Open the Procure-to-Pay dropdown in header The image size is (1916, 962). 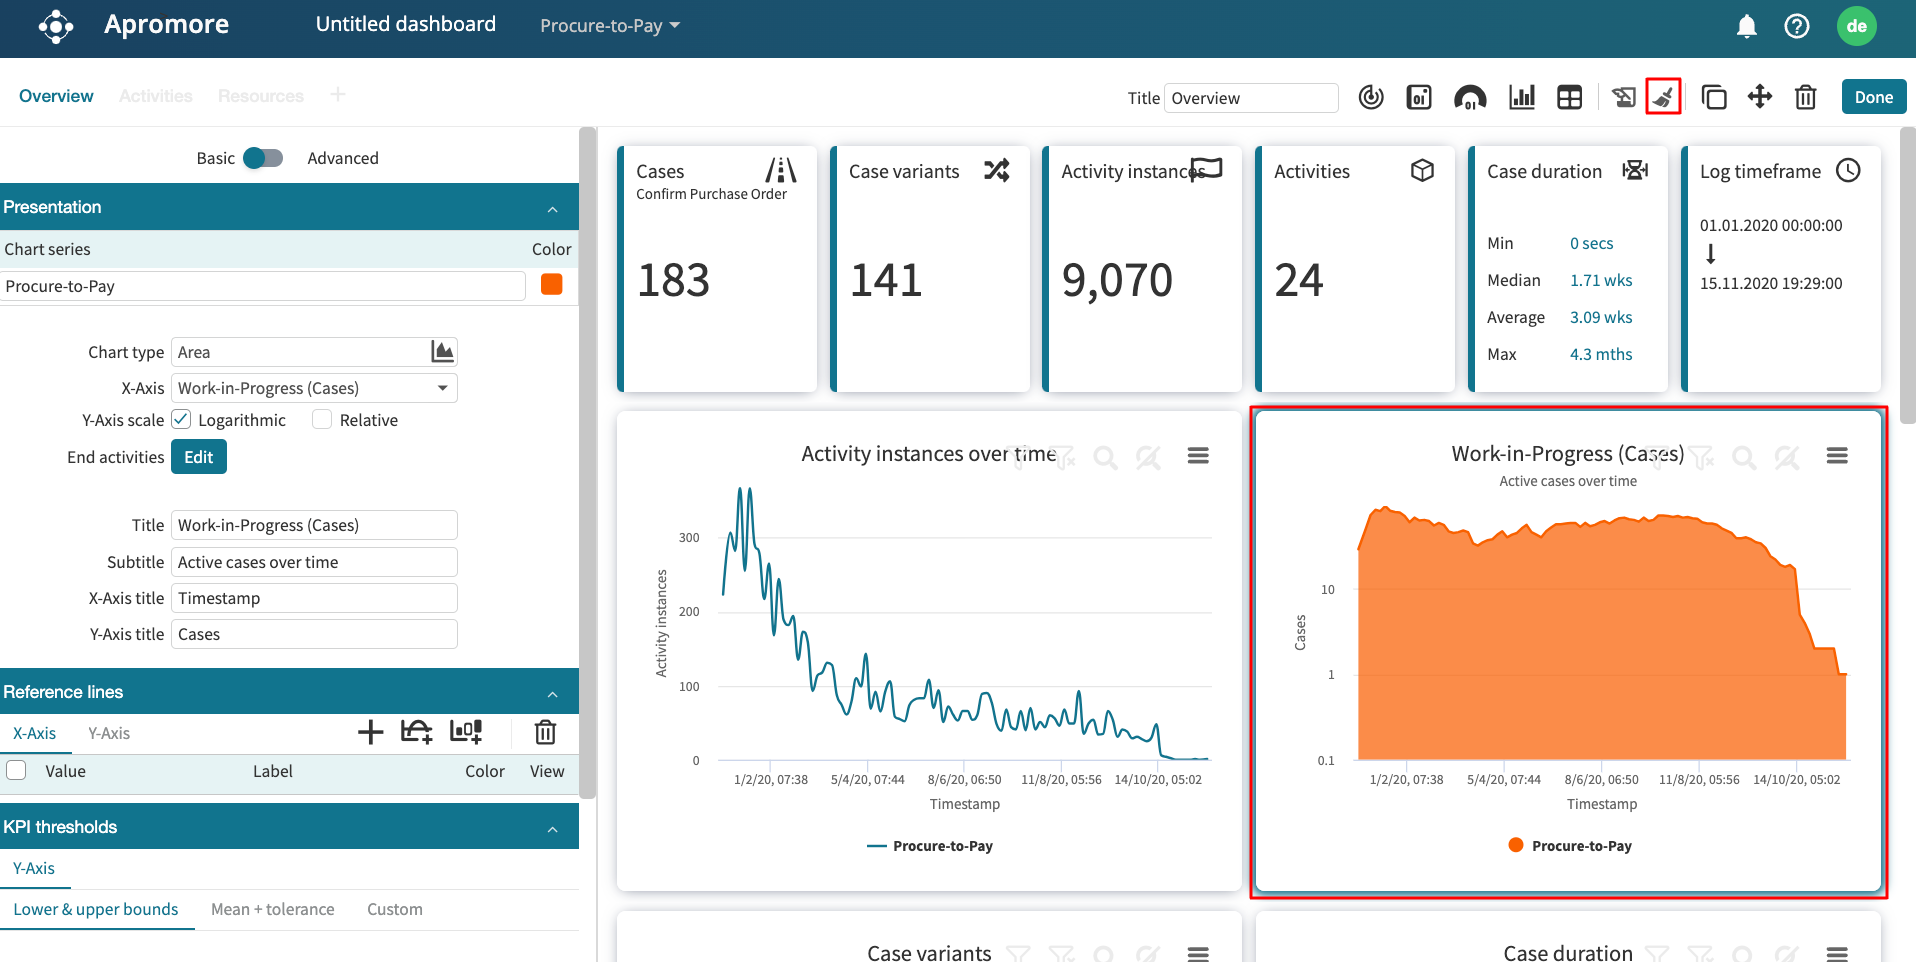point(609,26)
